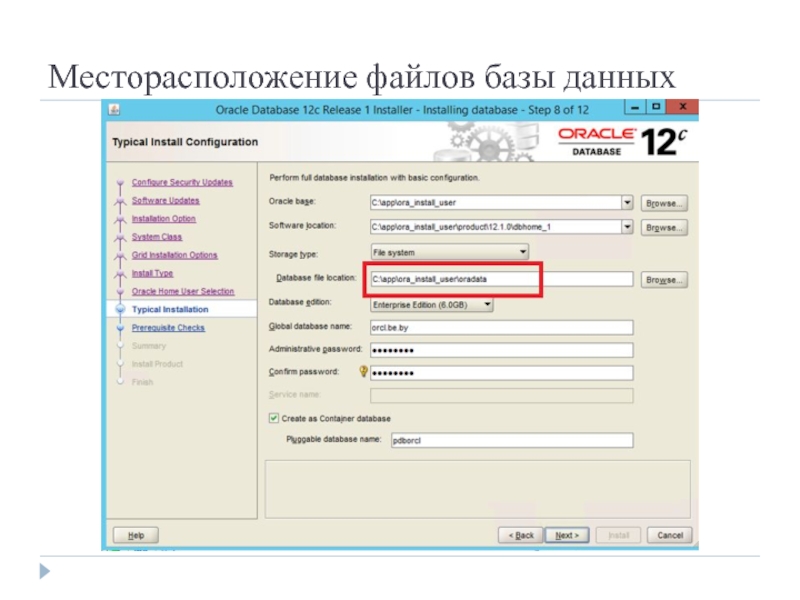This screenshot has width=800, height=600.
Task: Click the Pluggable database name field
Action: click(512, 440)
